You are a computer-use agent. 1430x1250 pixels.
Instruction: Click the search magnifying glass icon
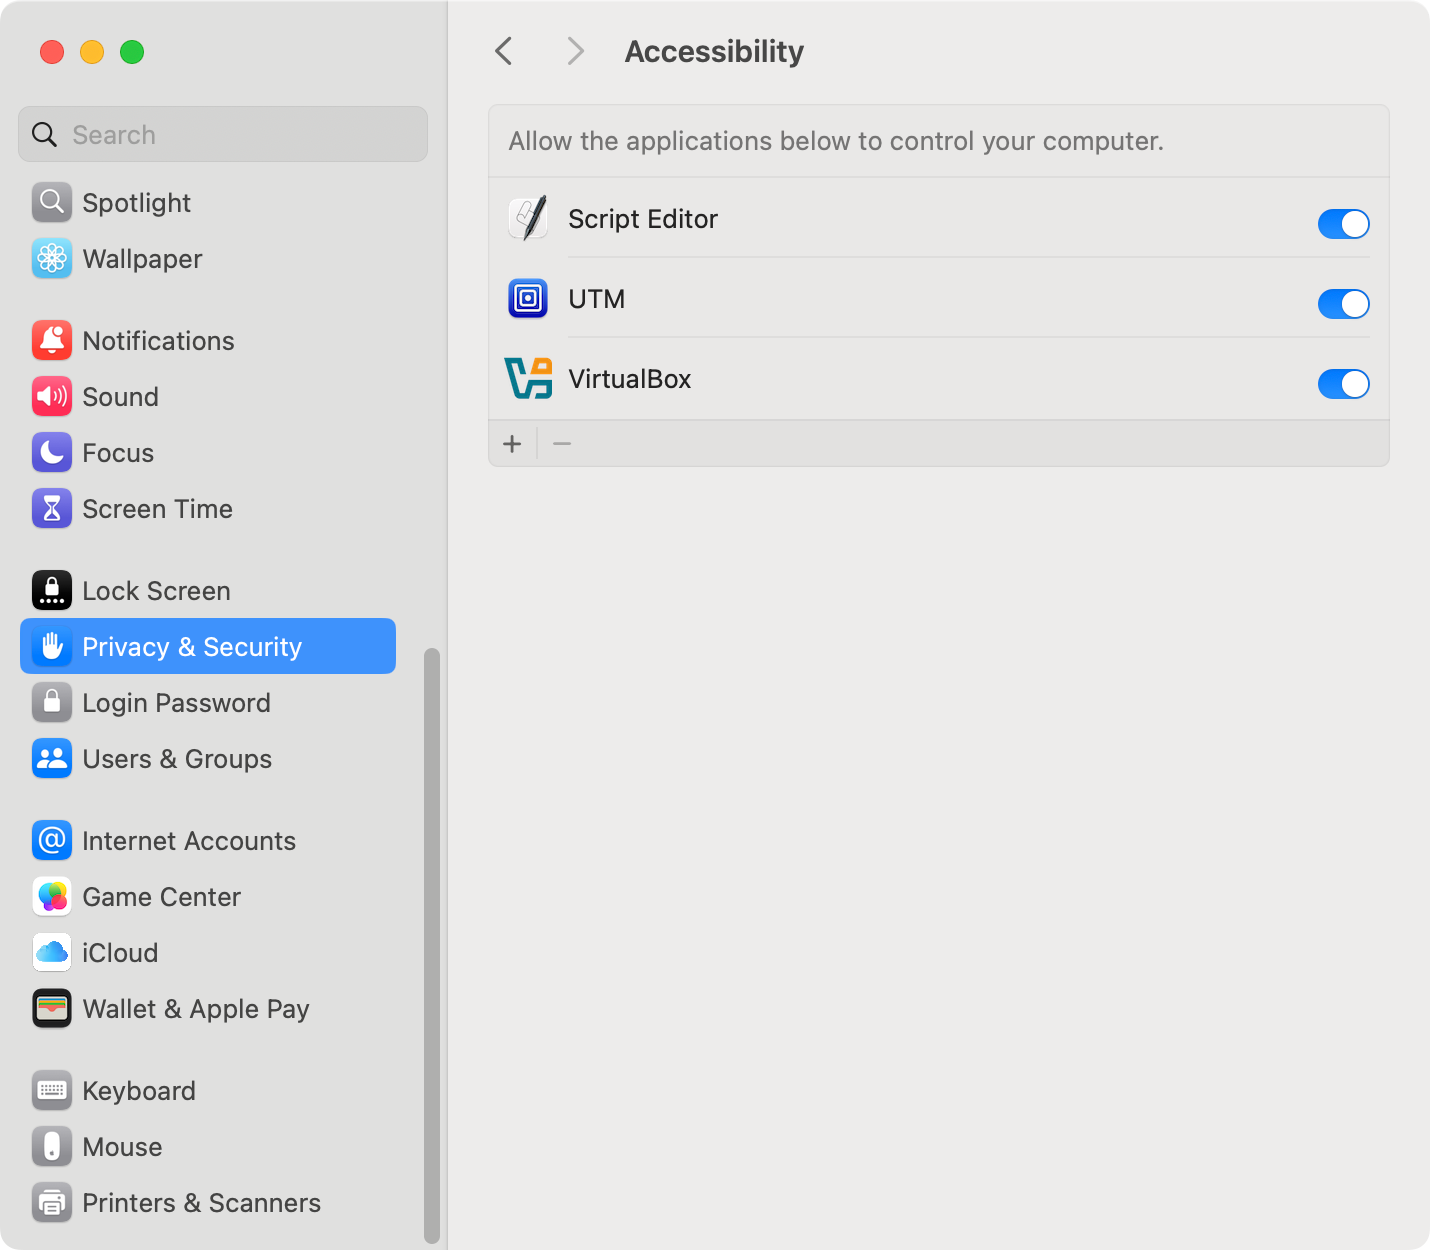tap(44, 134)
